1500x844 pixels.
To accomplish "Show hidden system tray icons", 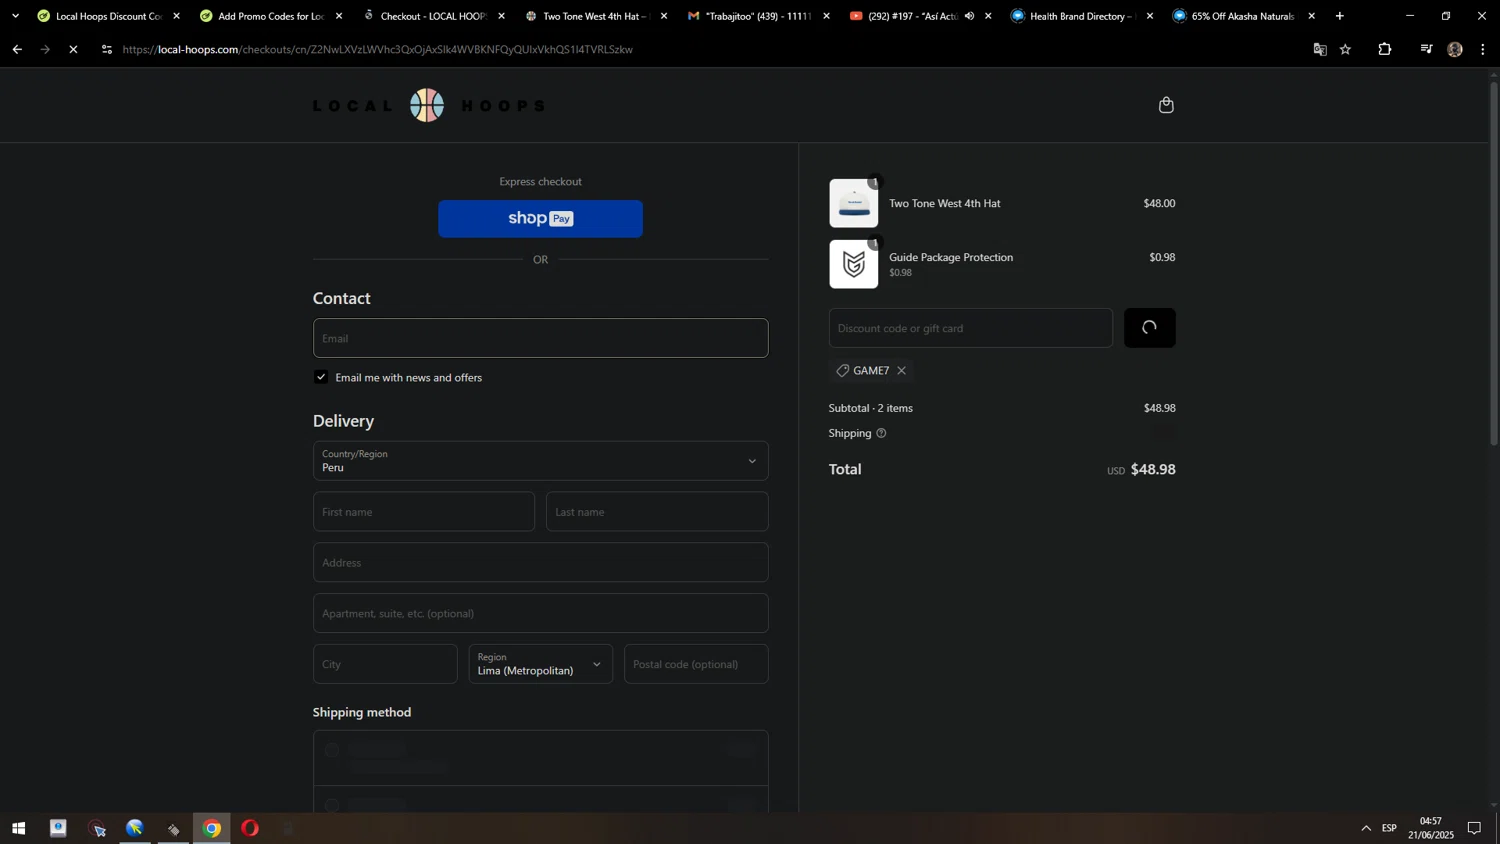I will pos(1366,828).
